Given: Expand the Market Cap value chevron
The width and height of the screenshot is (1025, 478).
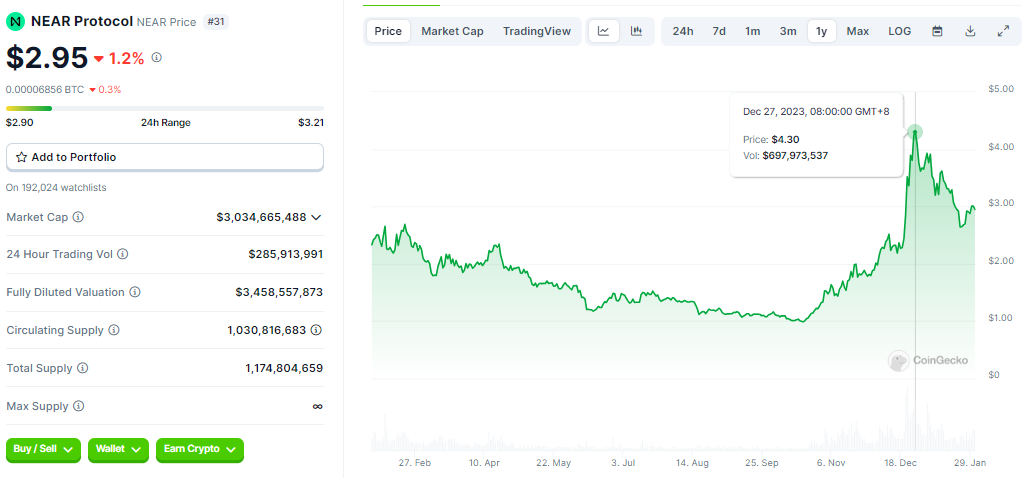Looking at the screenshot, I should tap(316, 217).
